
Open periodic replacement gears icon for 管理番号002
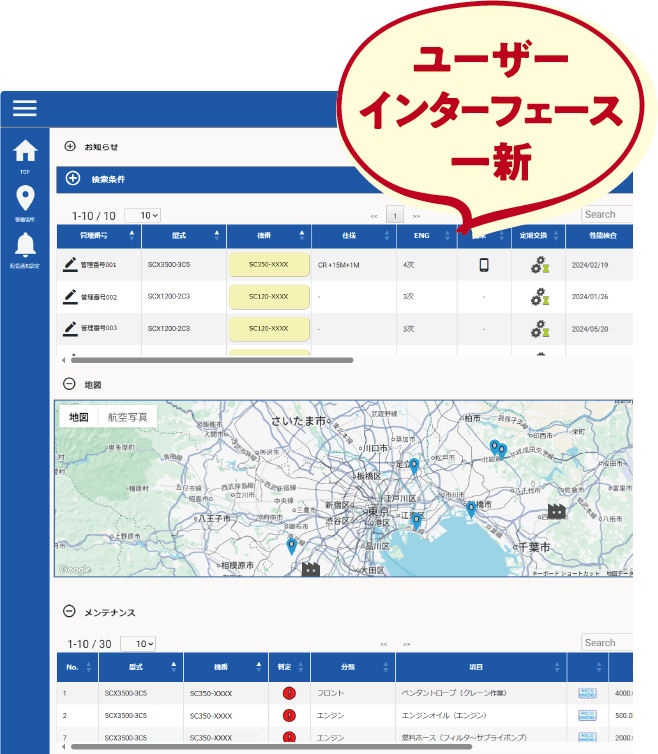click(540, 297)
